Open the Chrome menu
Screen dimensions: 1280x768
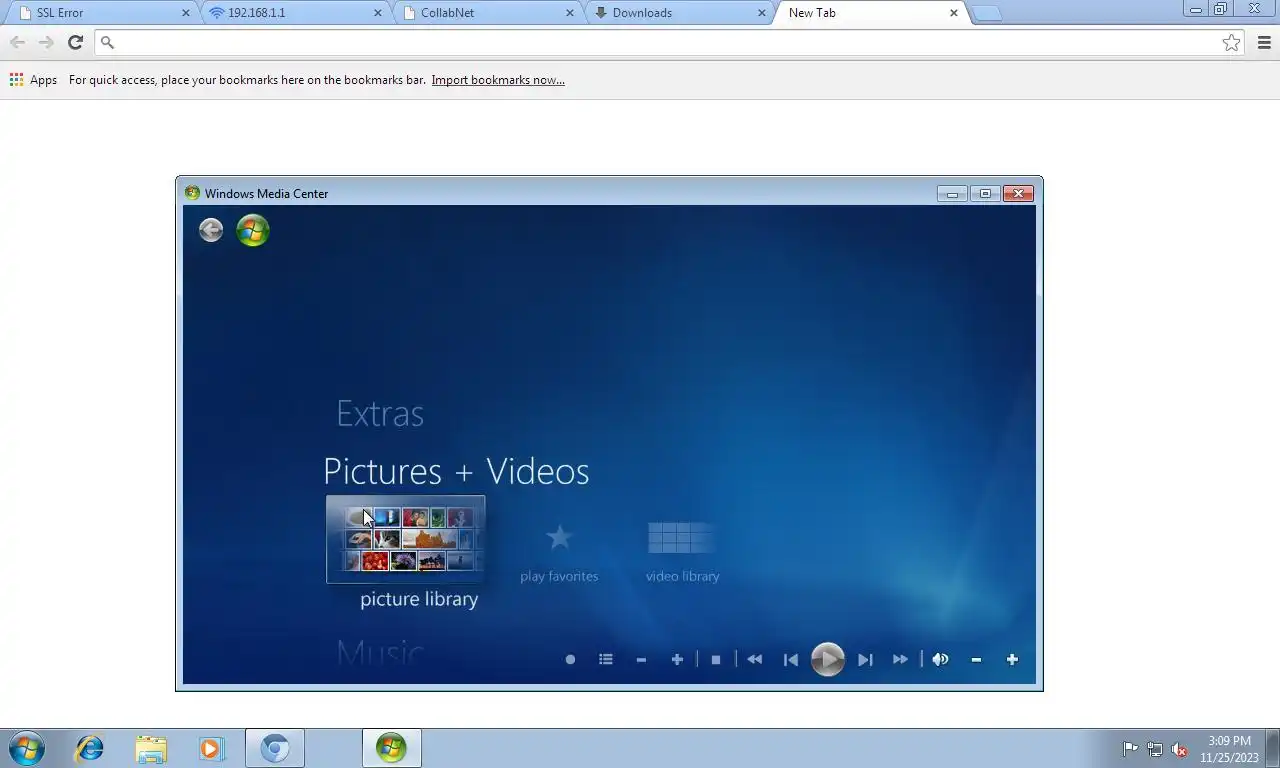pos(1264,42)
